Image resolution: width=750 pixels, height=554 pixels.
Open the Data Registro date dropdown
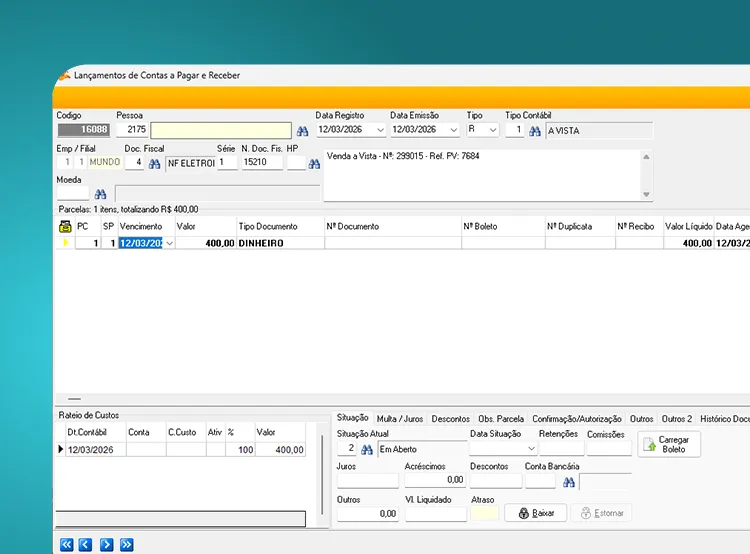pyautogui.click(x=380, y=130)
